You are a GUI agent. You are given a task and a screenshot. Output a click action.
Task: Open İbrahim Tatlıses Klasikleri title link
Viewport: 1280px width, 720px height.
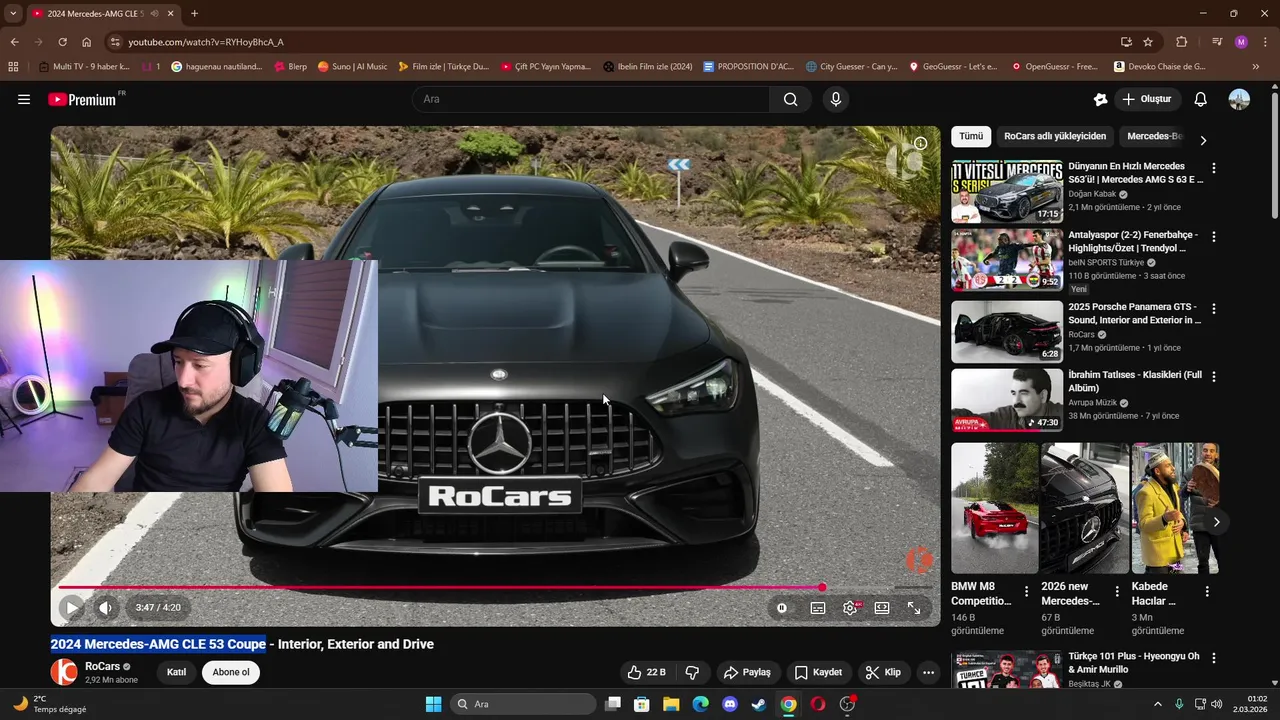coord(1135,381)
